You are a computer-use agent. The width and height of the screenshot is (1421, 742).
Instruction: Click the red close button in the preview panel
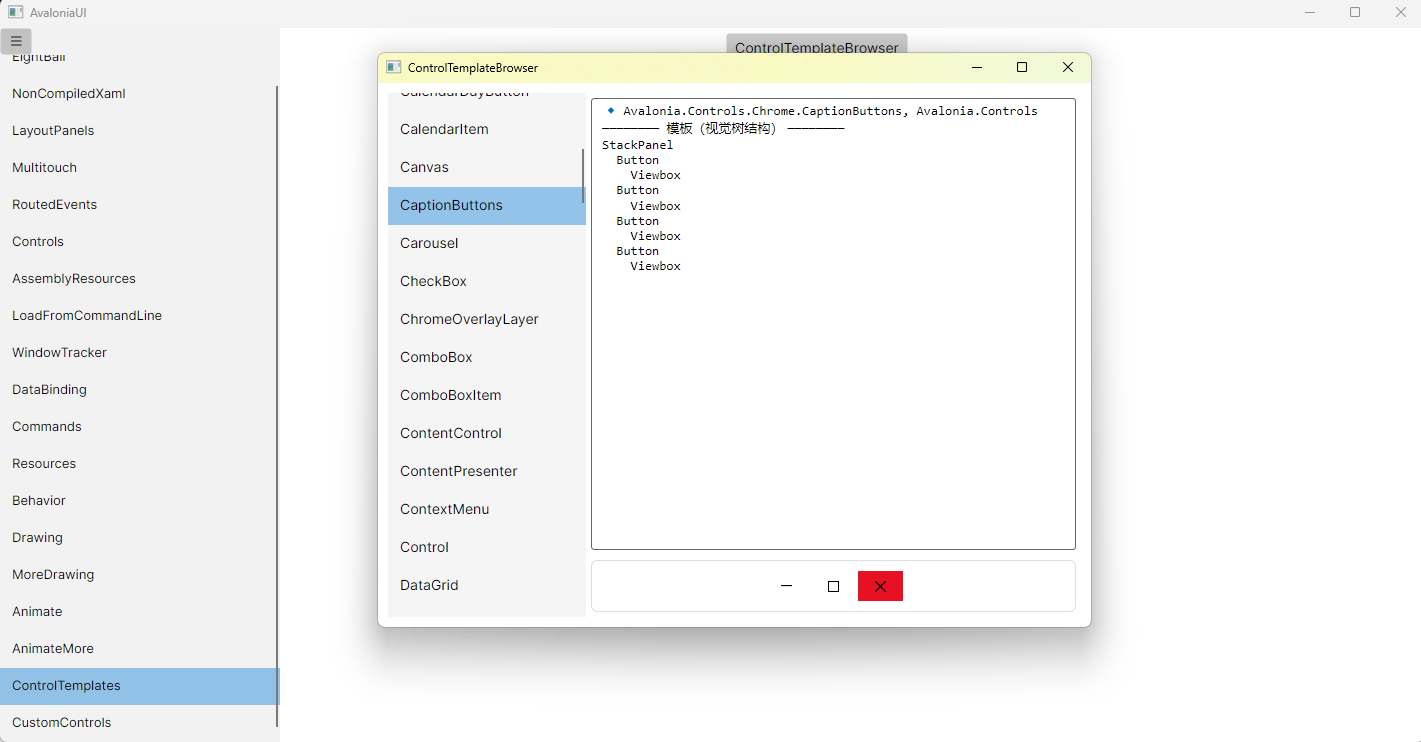[x=880, y=586]
